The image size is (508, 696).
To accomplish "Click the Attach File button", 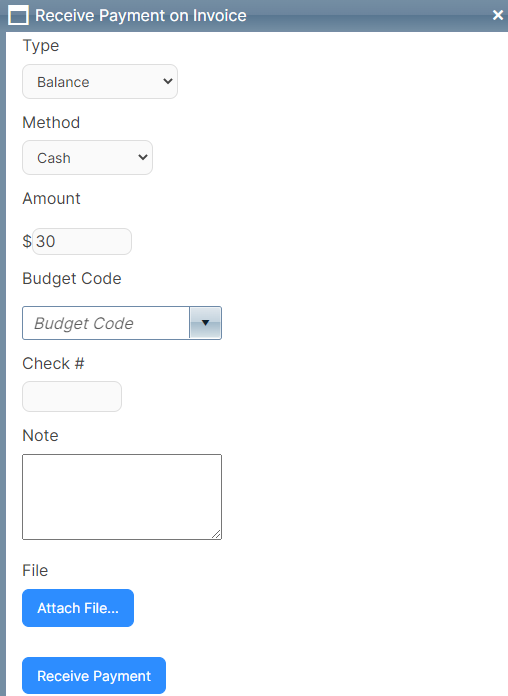I will pos(78,608).
